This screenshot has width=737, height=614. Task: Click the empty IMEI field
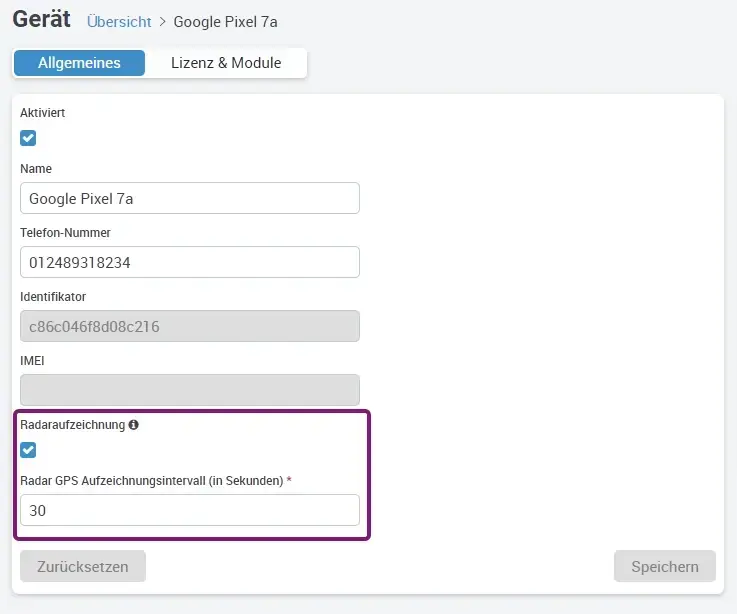(x=189, y=390)
